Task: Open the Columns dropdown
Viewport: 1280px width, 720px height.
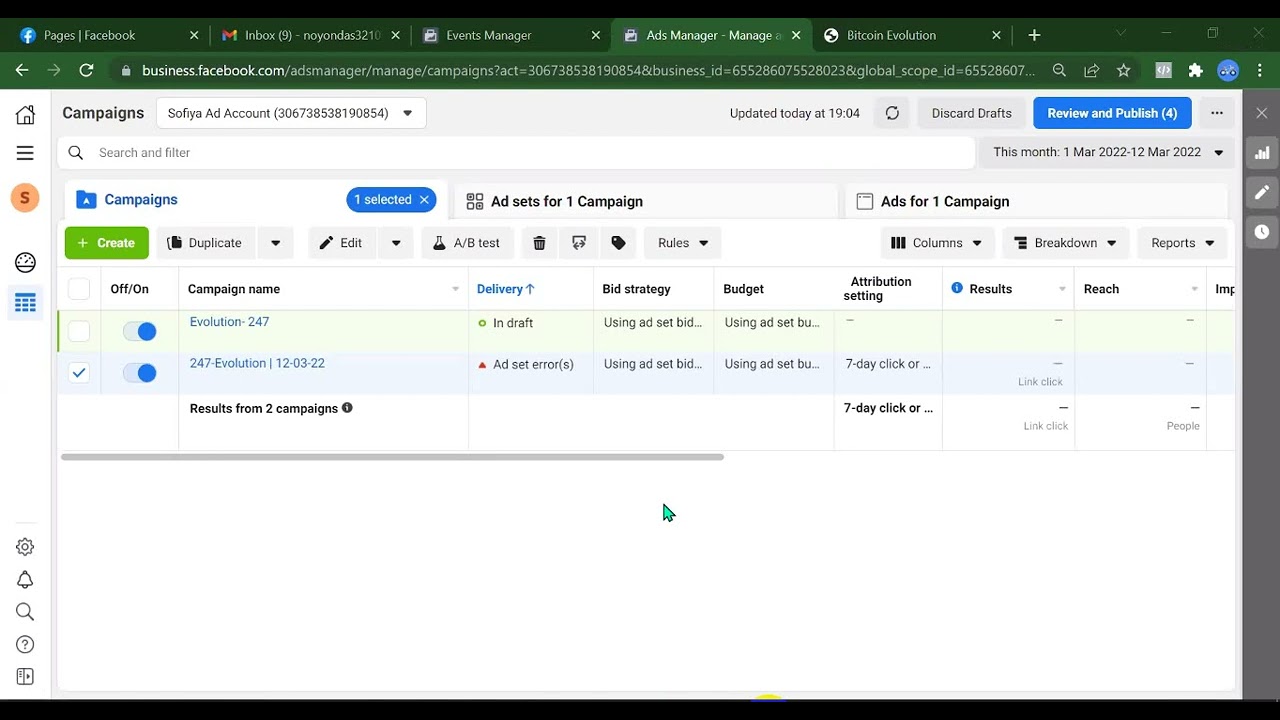Action: pyautogui.click(x=937, y=243)
